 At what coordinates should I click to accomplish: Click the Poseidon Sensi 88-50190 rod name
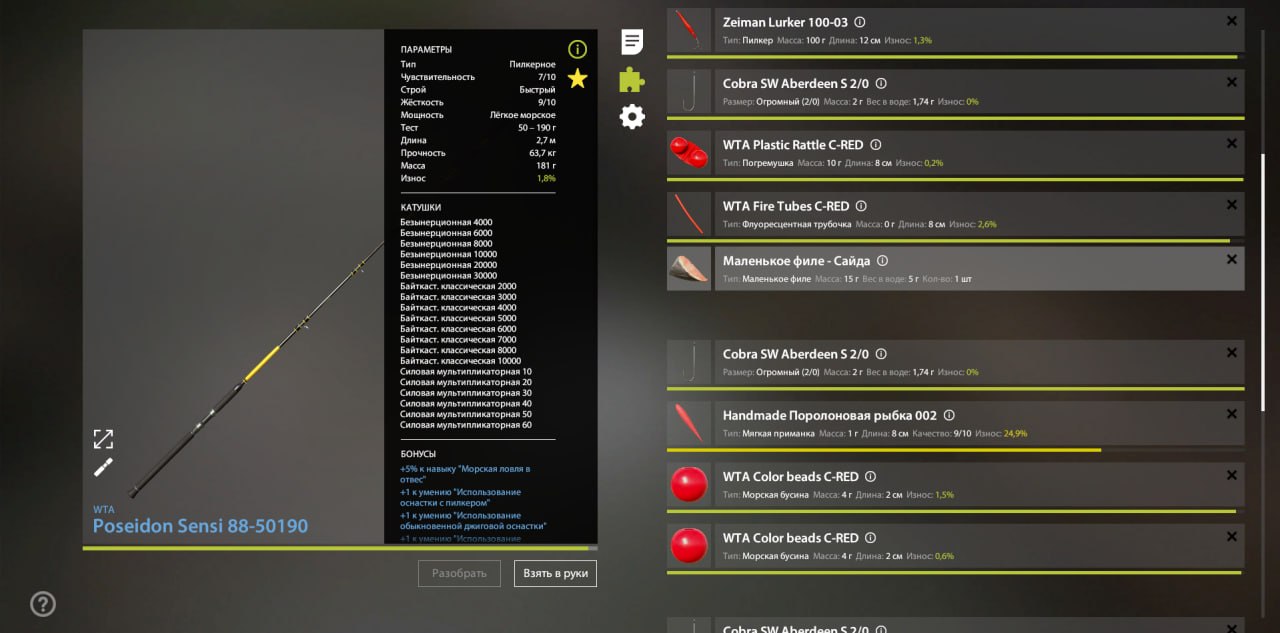[200, 526]
